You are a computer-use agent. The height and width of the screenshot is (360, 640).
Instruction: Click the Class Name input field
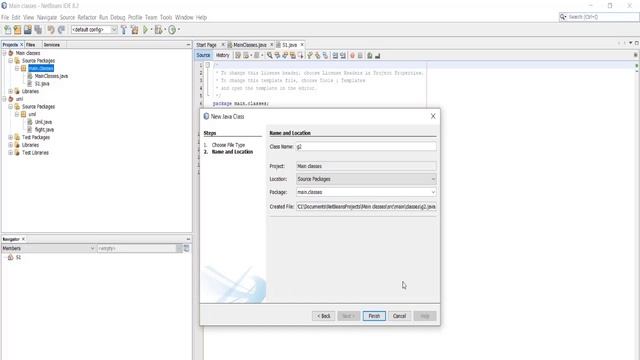coord(366,147)
